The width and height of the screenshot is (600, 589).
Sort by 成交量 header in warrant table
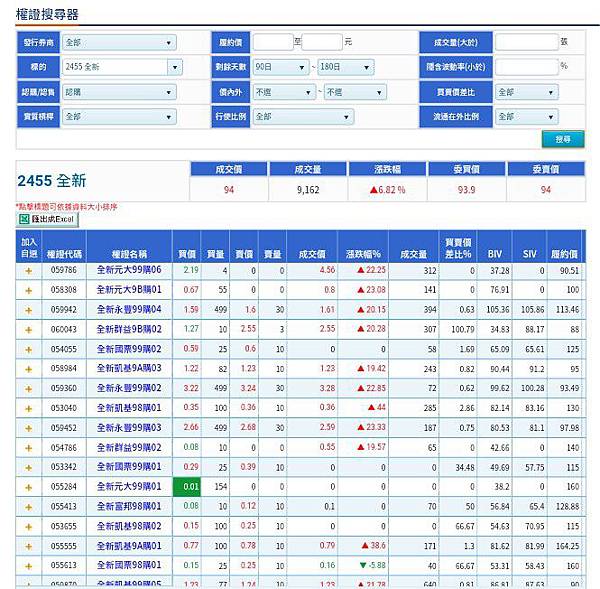click(413, 254)
